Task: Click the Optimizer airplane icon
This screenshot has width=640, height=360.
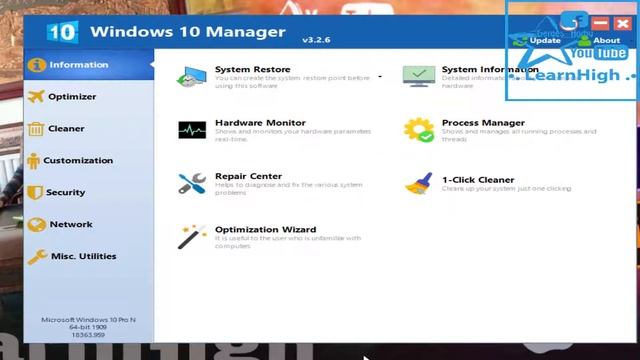Action: 36,97
